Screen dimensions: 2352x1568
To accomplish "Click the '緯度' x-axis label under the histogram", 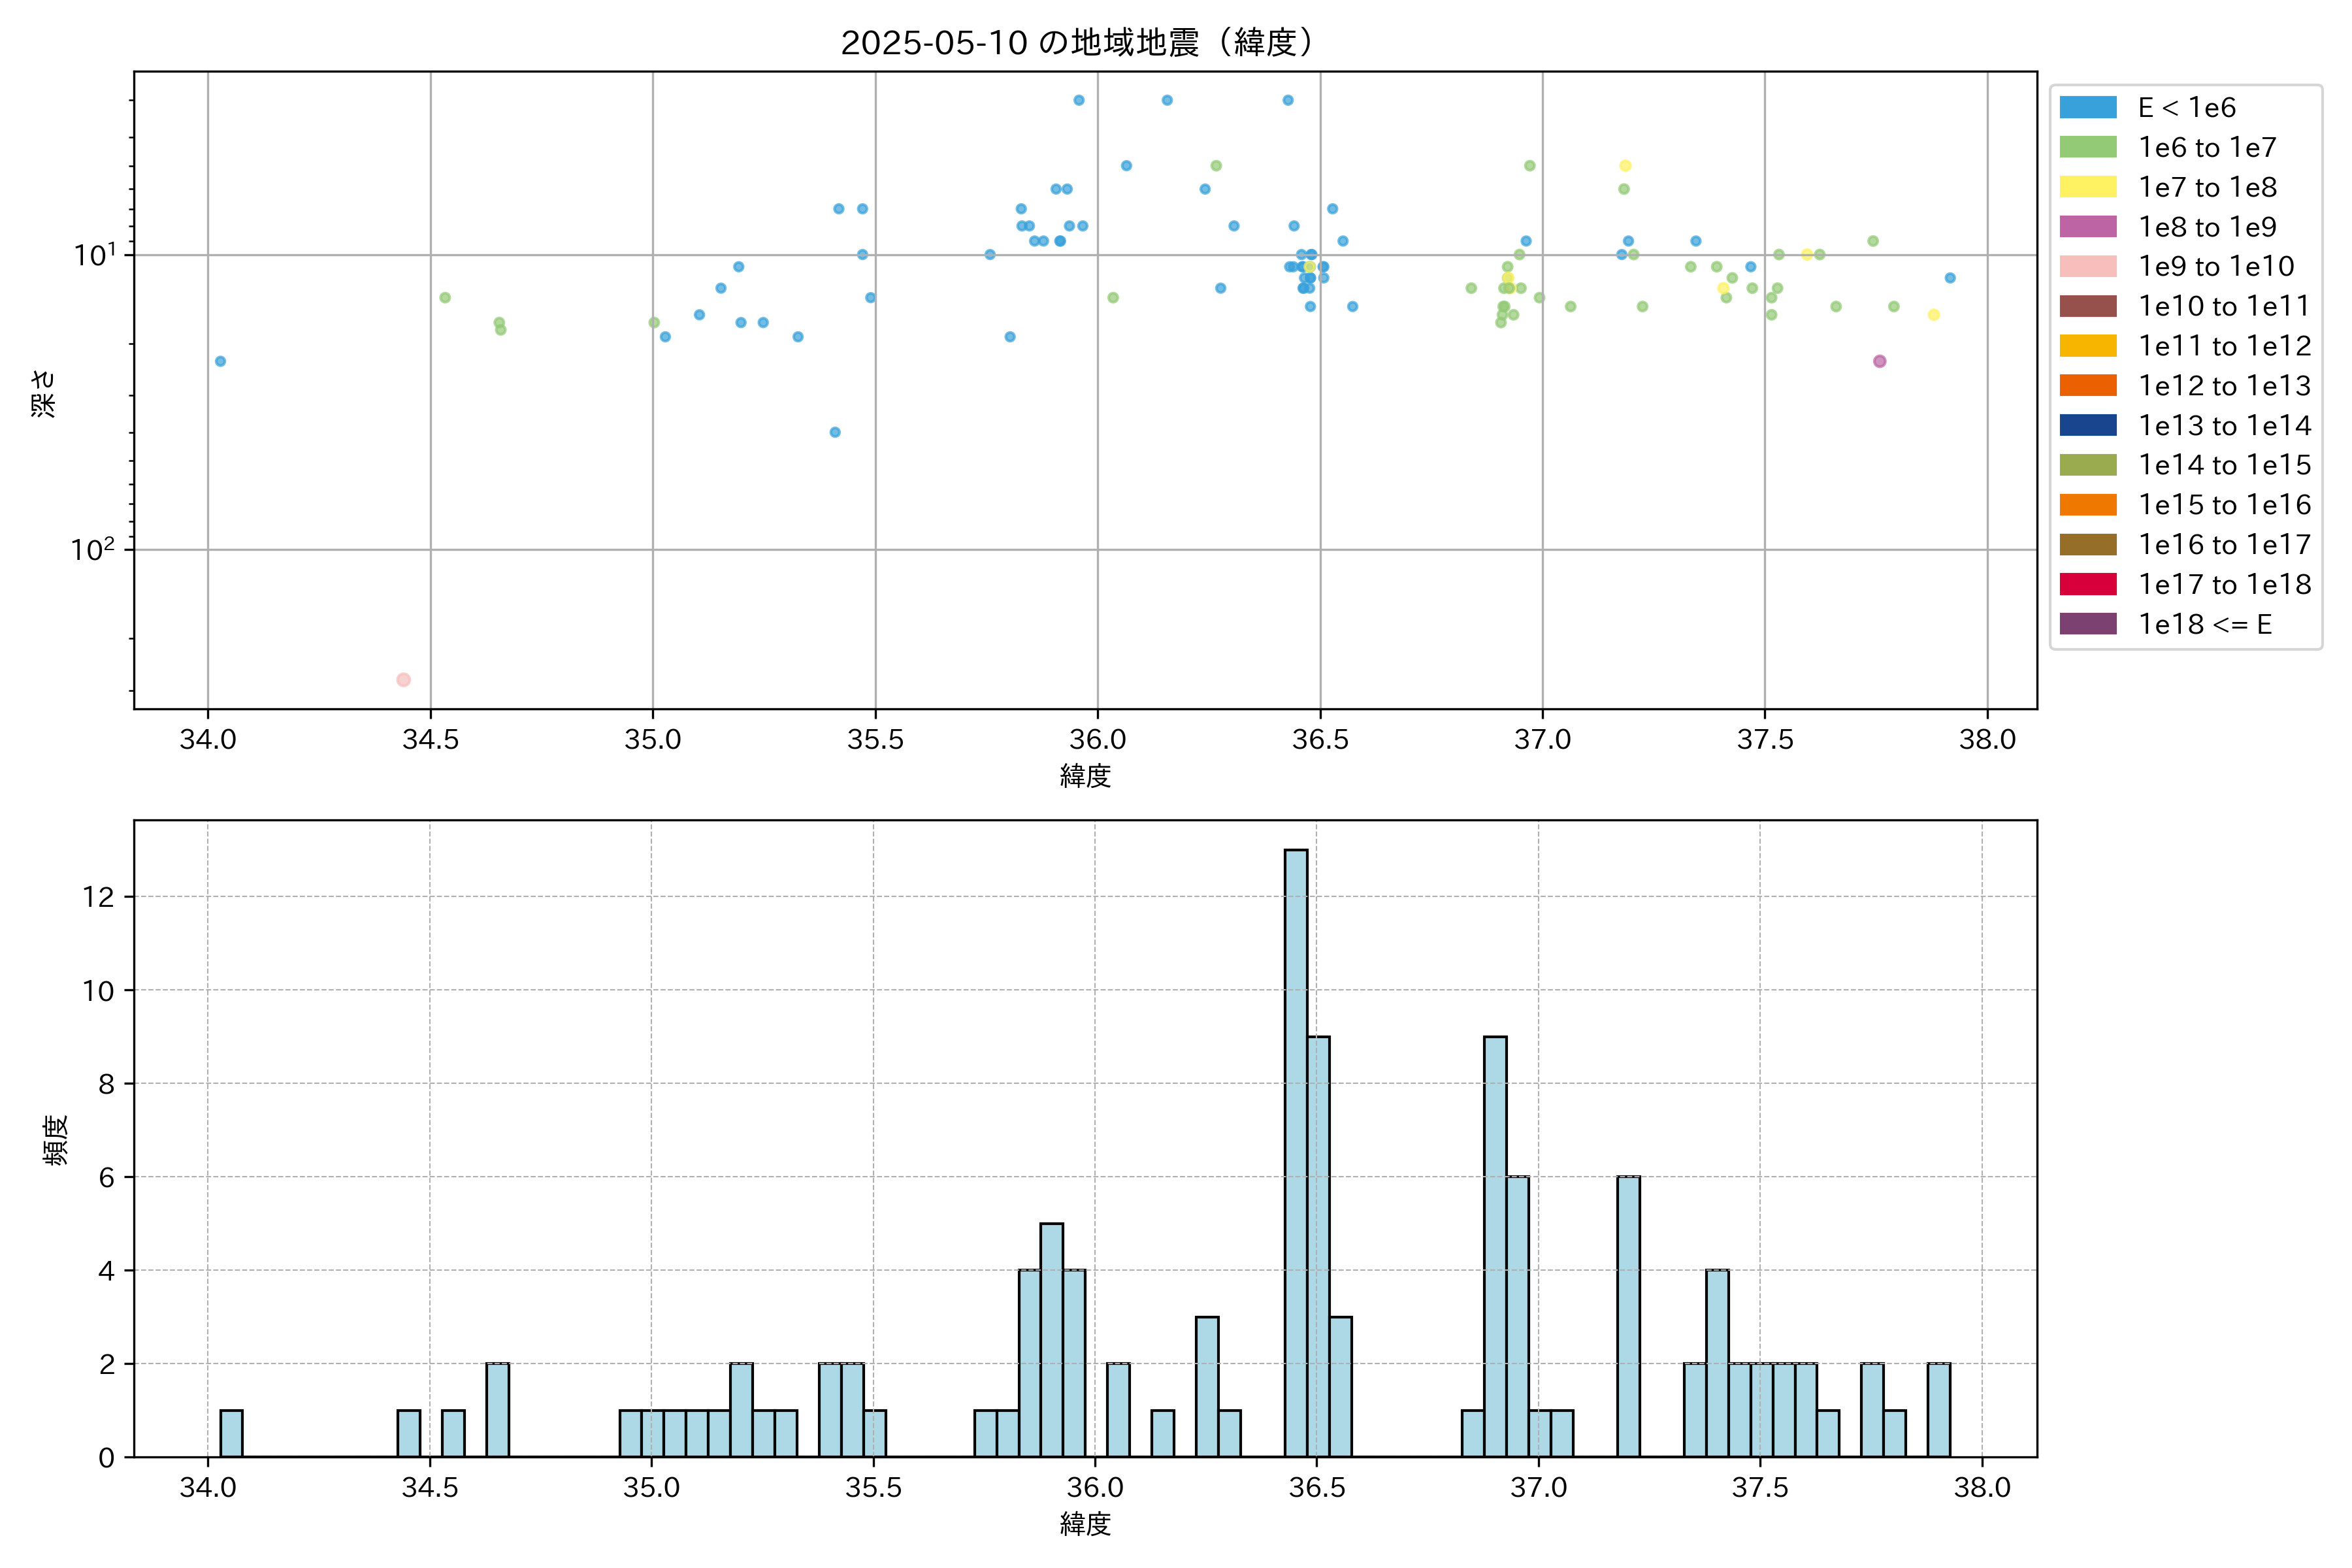I will 1085,1524.
